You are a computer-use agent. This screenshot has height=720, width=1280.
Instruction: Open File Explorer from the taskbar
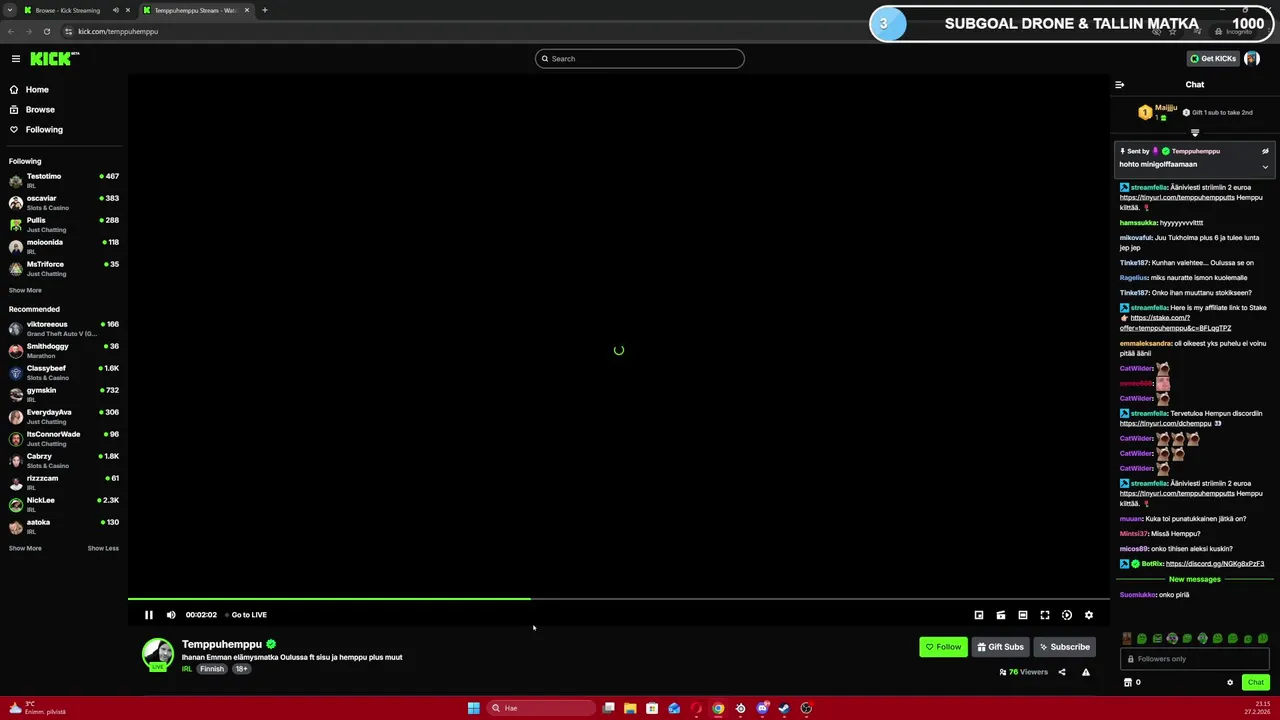(x=630, y=708)
